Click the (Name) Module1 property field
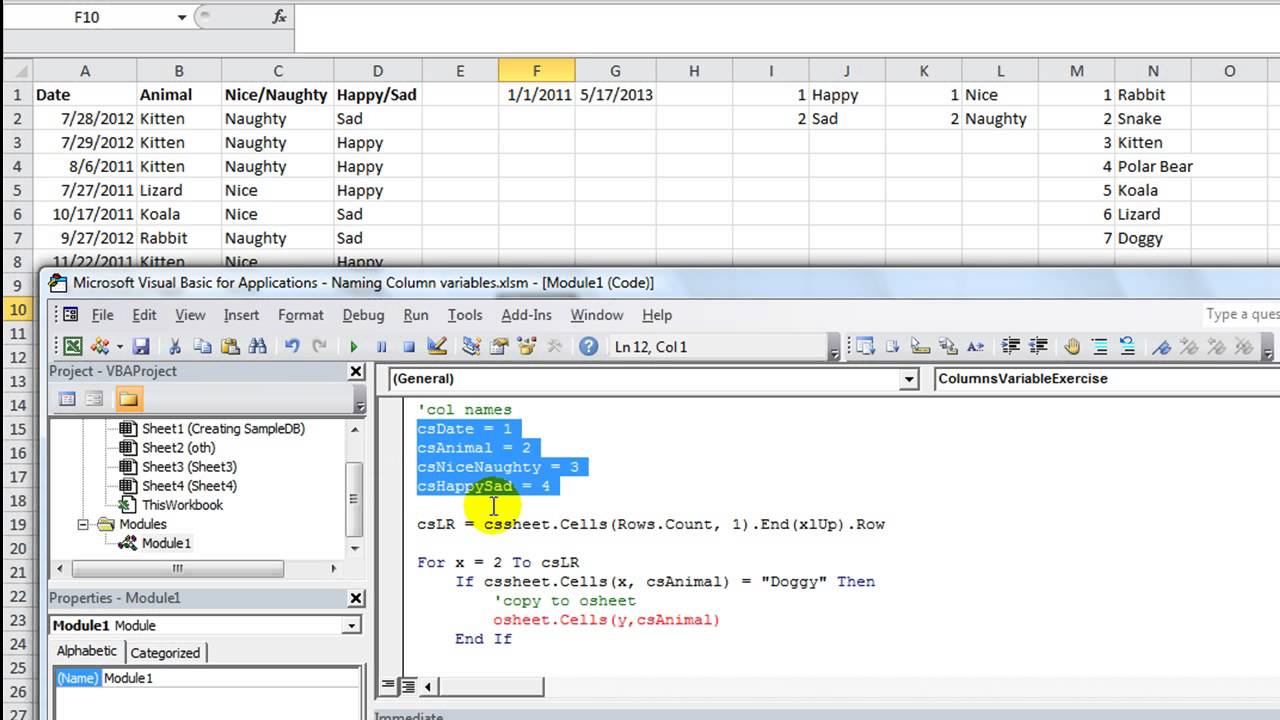The height and width of the screenshot is (720, 1280). pos(207,678)
